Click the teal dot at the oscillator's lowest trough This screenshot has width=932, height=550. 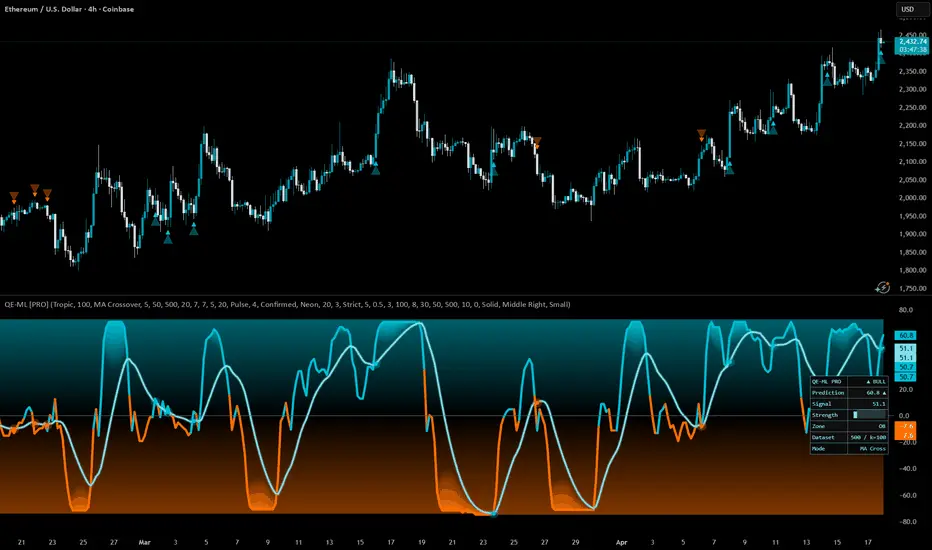pos(494,513)
